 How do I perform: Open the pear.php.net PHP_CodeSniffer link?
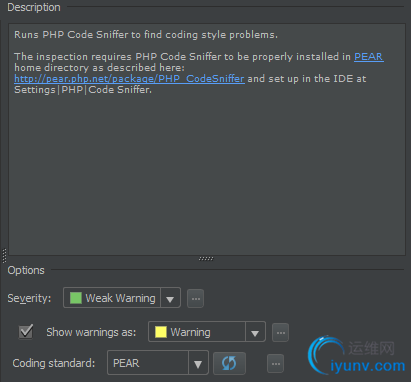pyautogui.click(x=129, y=79)
